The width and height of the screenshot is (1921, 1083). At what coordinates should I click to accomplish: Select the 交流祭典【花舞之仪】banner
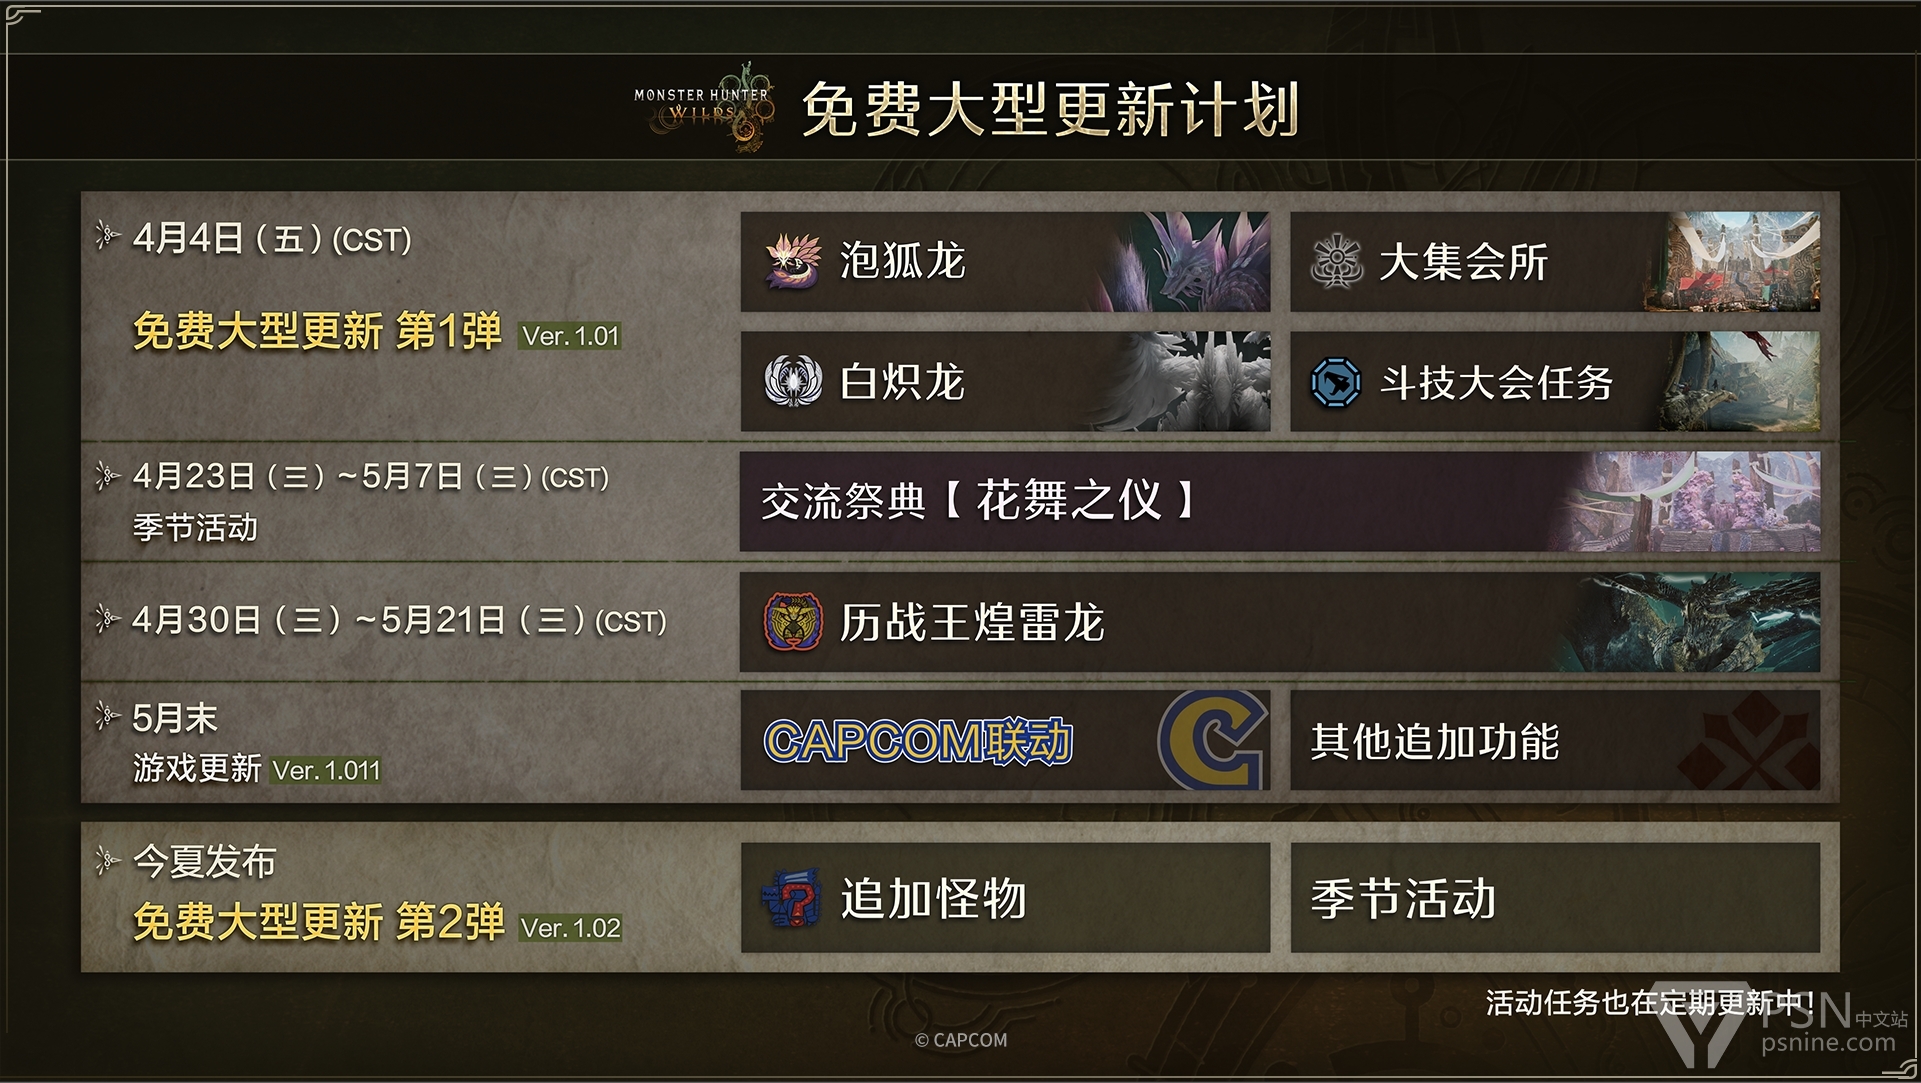tap(1280, 501)
